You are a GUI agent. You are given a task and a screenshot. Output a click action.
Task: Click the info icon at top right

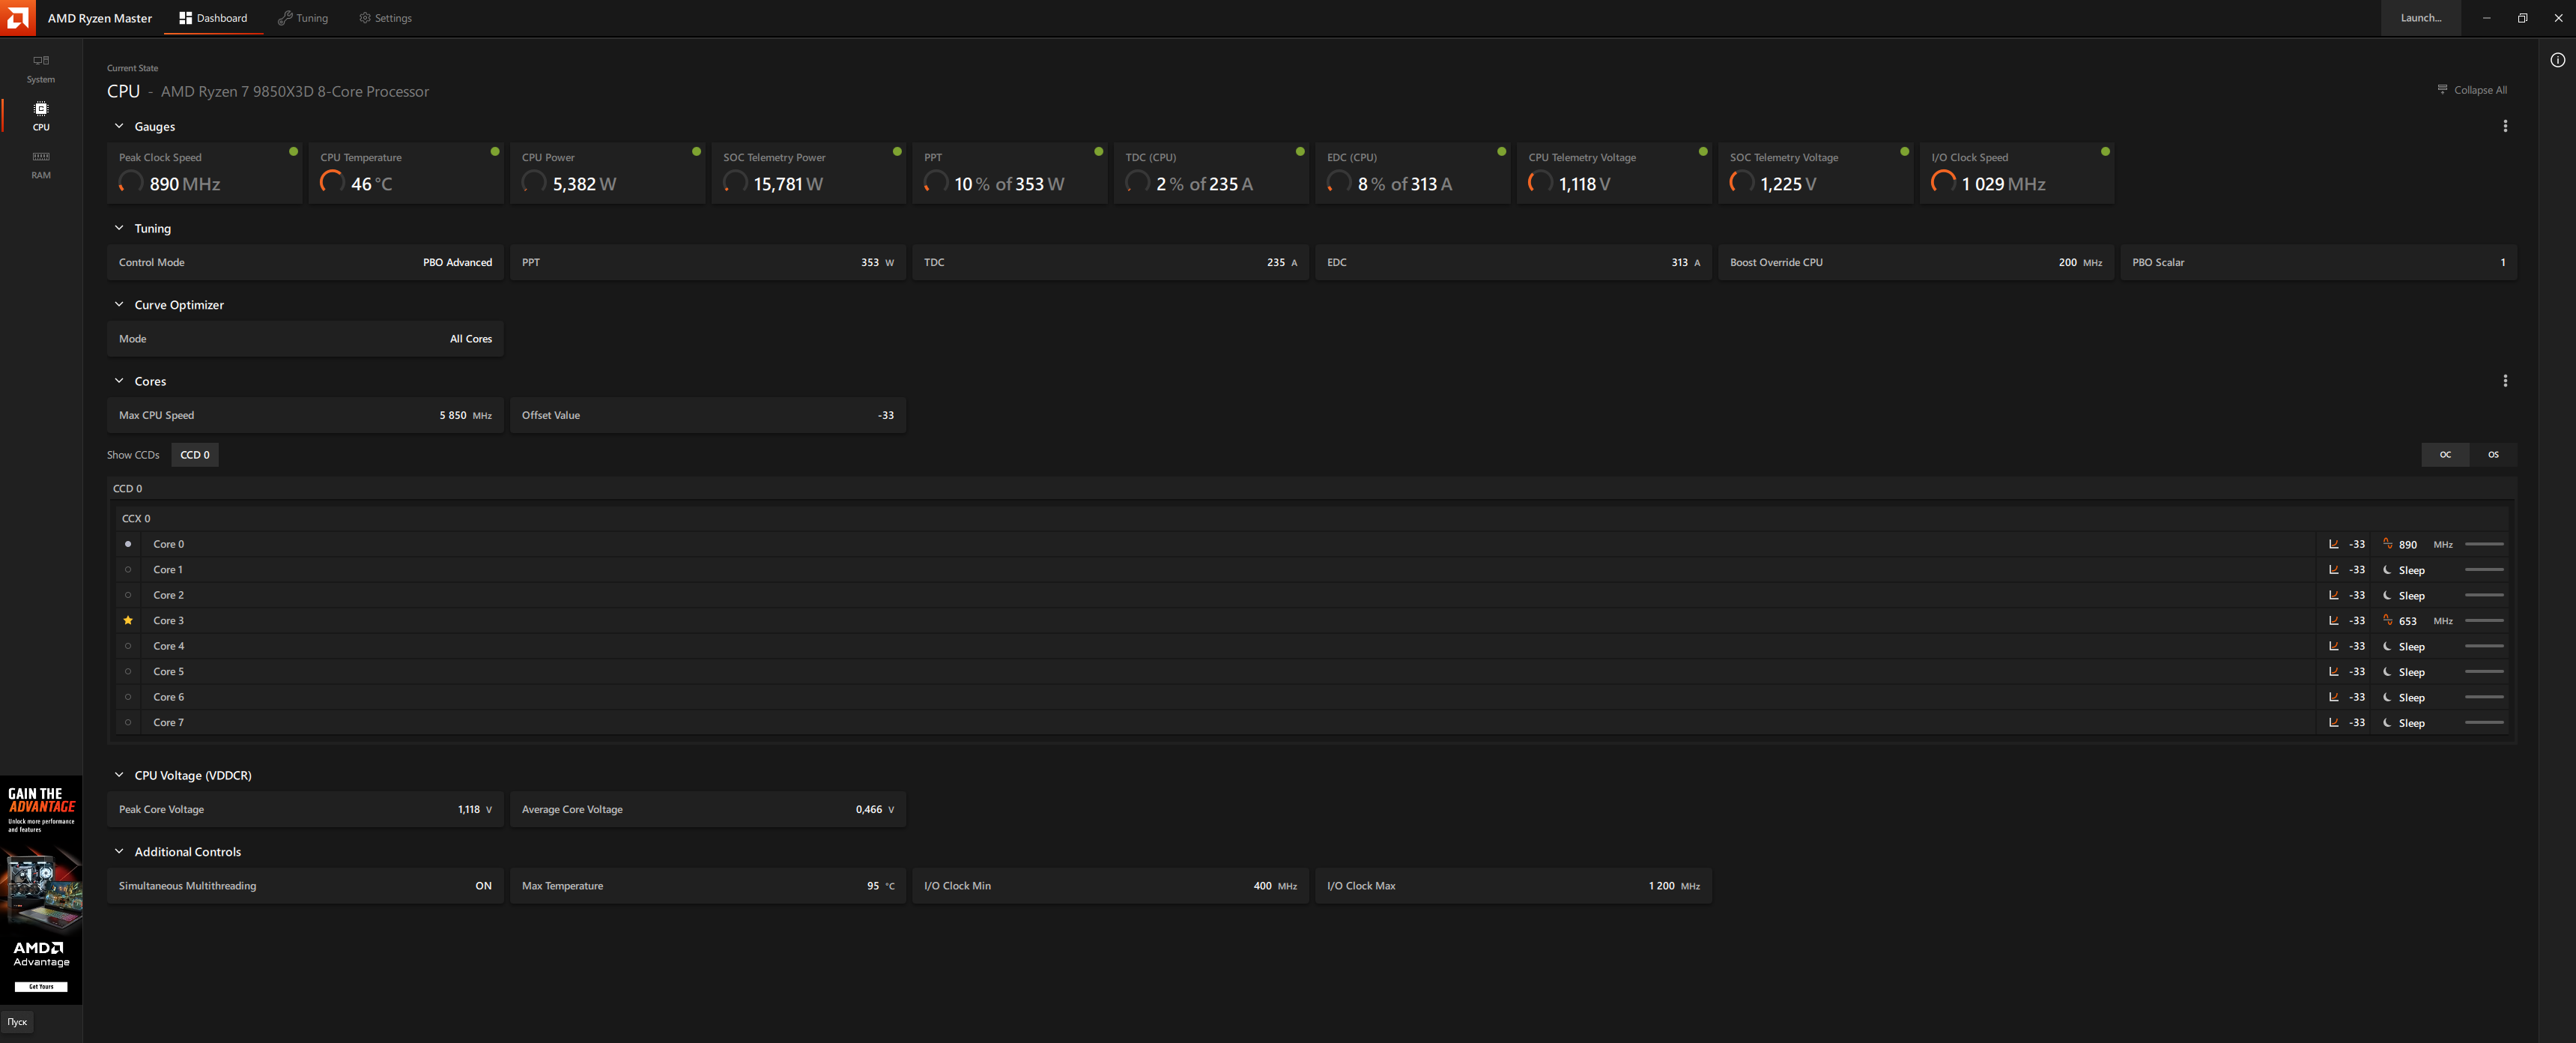(x=2557, y=60)
